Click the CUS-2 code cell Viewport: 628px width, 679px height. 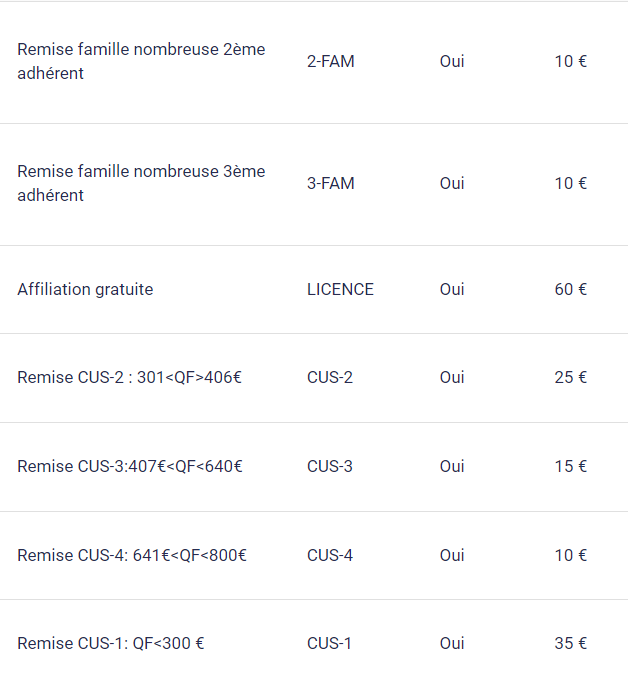330,378
